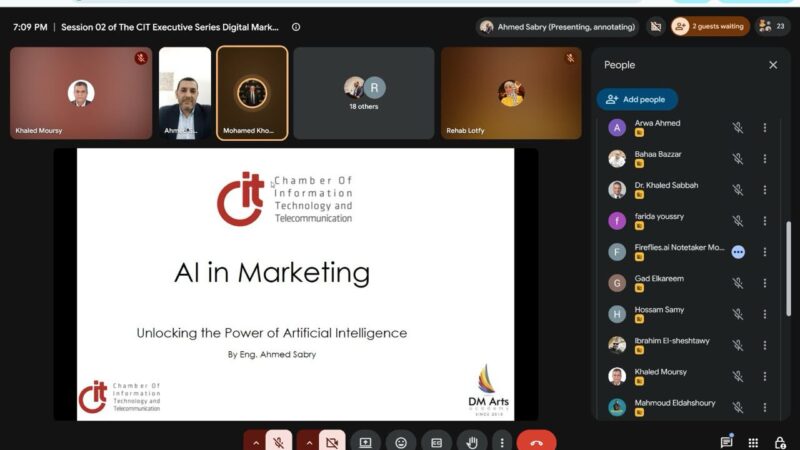Viewport: 800px width, 450px height.
Task: Open more options for Khaled Moursy
Action: click(x=765, y=377)
